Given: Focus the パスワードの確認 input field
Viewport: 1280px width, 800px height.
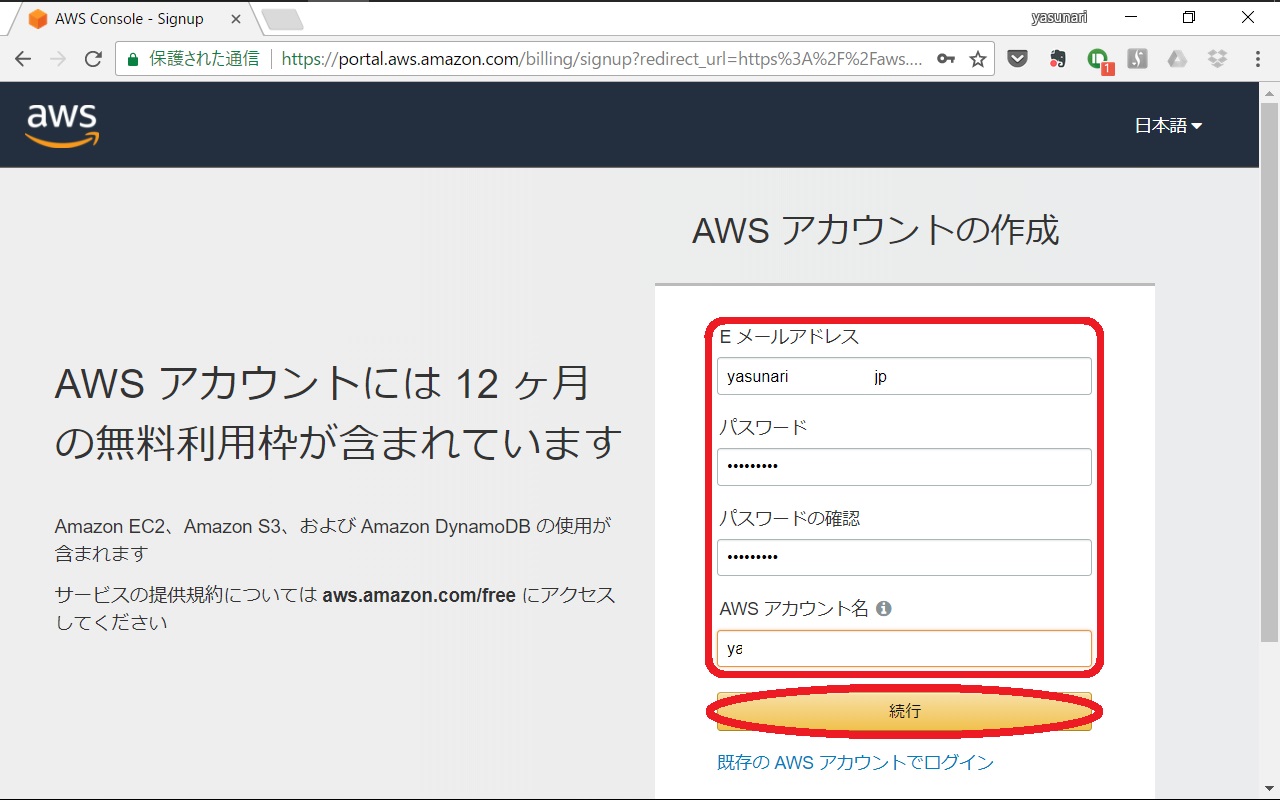Looking at the screenshot, I should point(904,557).
